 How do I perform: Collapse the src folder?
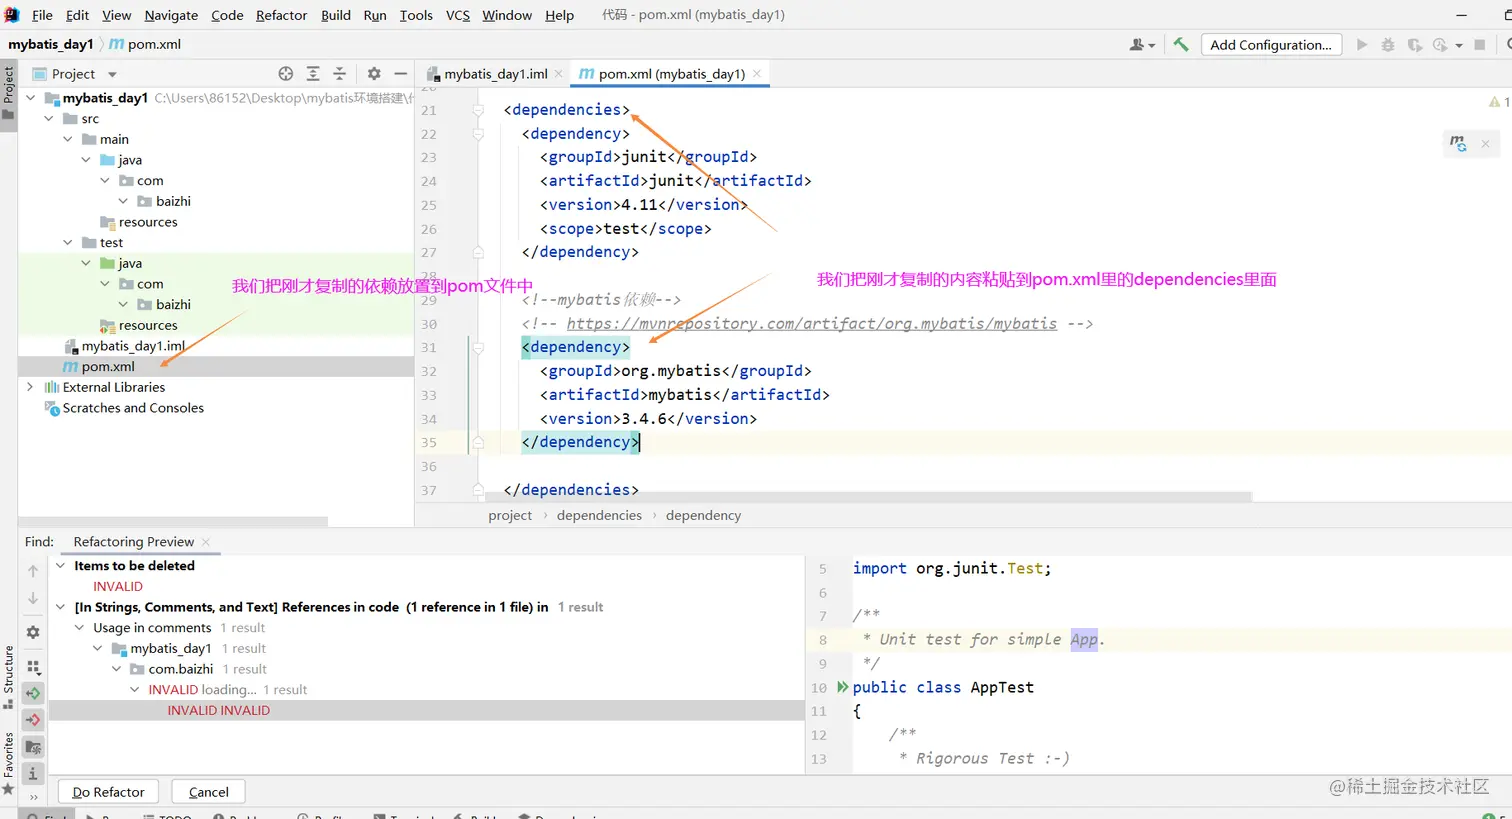pos(49,118)
